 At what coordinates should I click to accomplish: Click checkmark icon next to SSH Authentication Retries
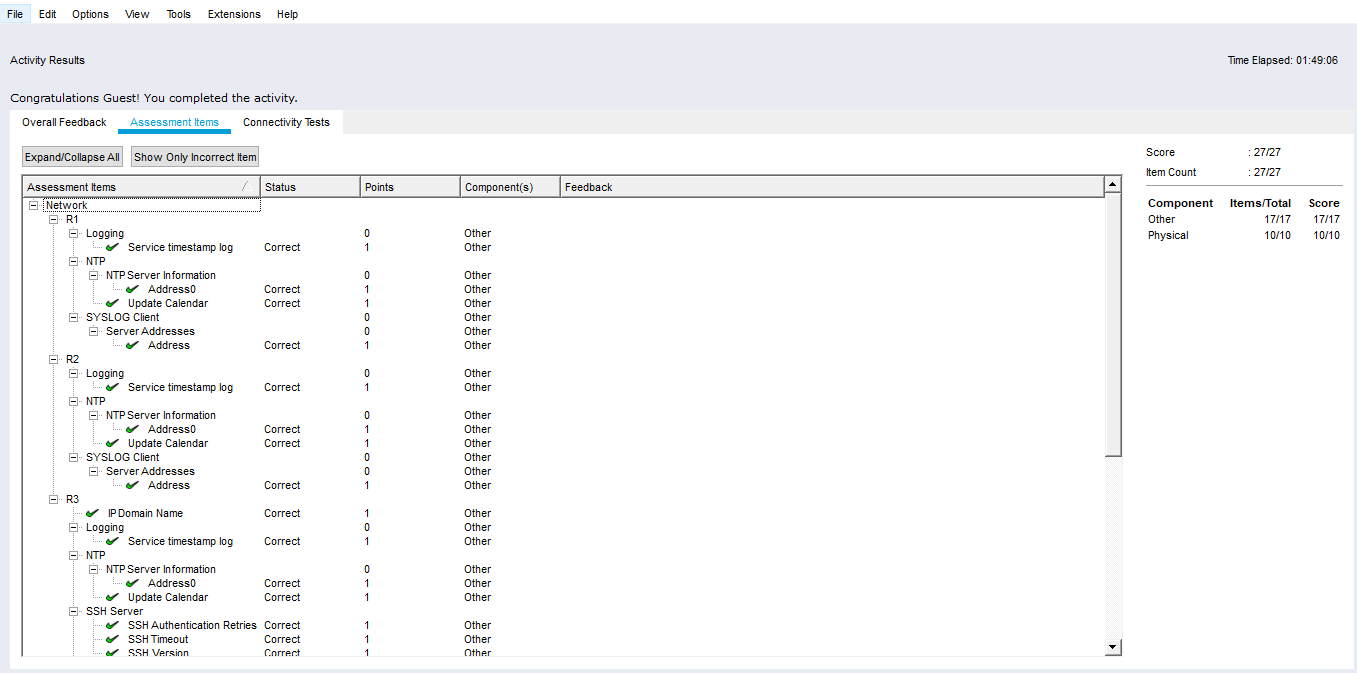click(112, 625)
